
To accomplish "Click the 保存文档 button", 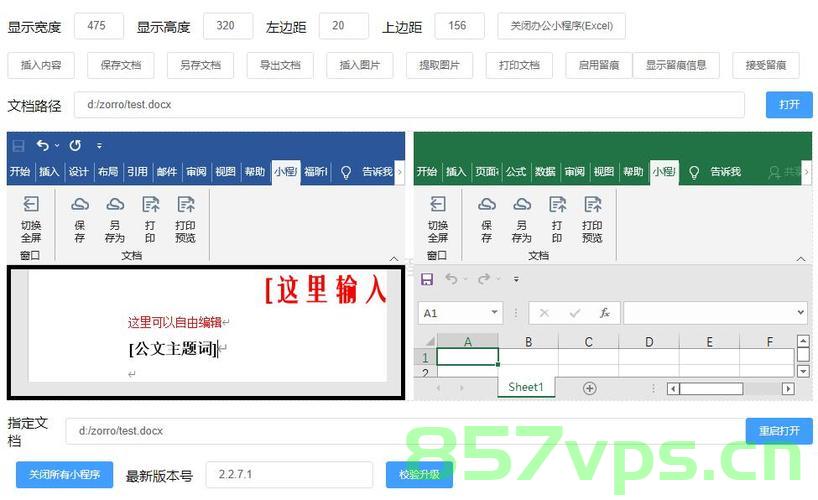I will tap(121, 65).
